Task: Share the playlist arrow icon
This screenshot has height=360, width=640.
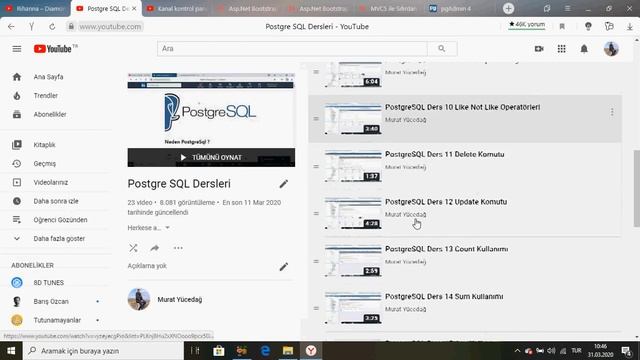Action: pos(155,248)
